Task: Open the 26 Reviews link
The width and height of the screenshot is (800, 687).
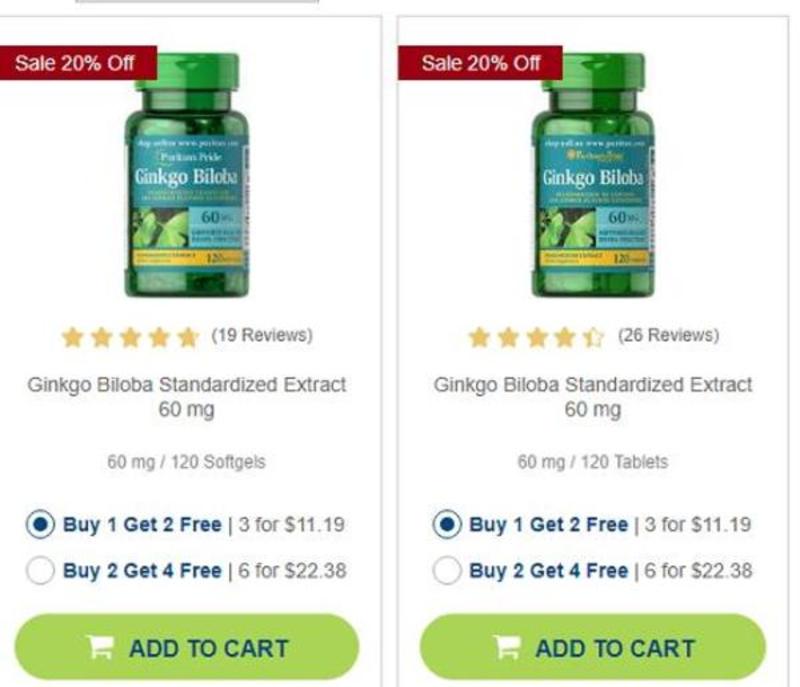Action: pos(668,335)
